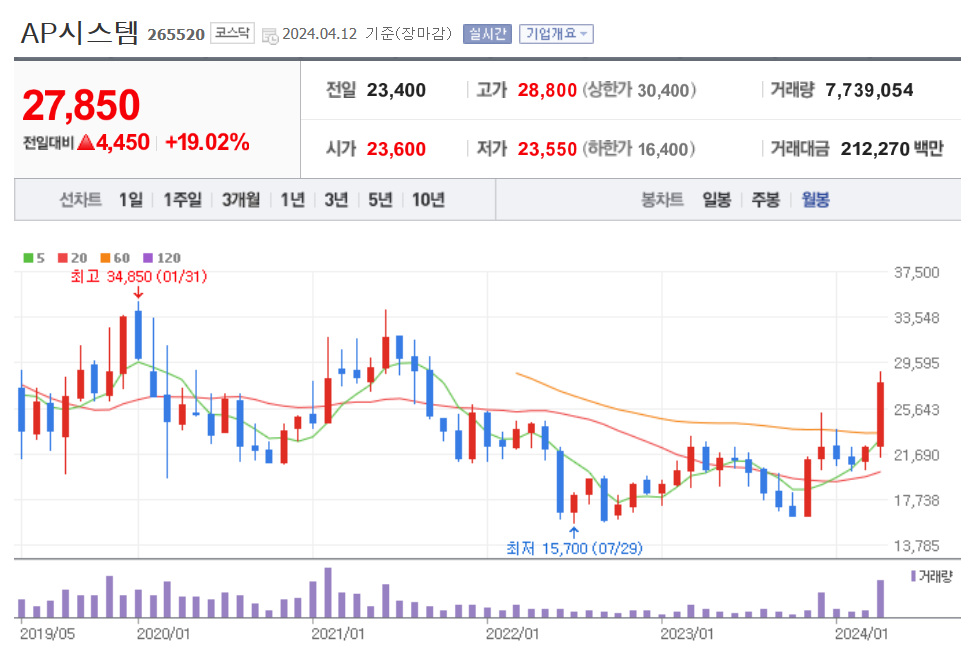Click the +19.02% change rate
This screenshot has height=665, width=961.
point(207,142)
